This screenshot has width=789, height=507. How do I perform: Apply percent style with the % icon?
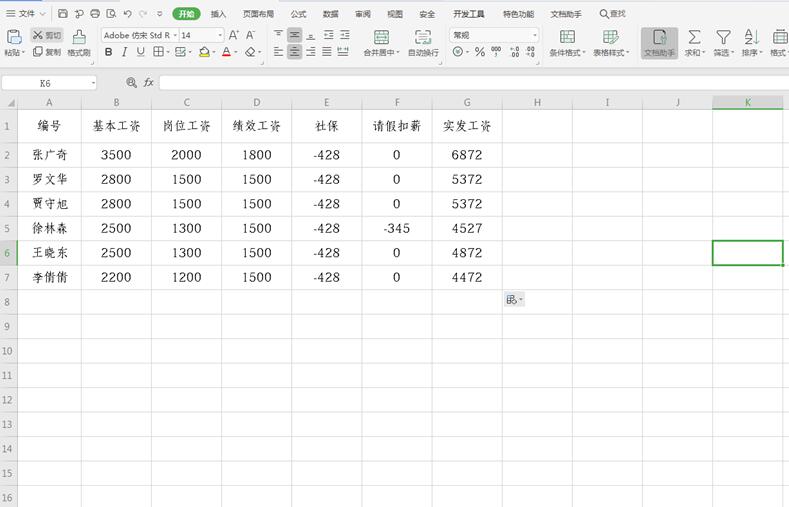pyautogui.click(x=480, y=52)
